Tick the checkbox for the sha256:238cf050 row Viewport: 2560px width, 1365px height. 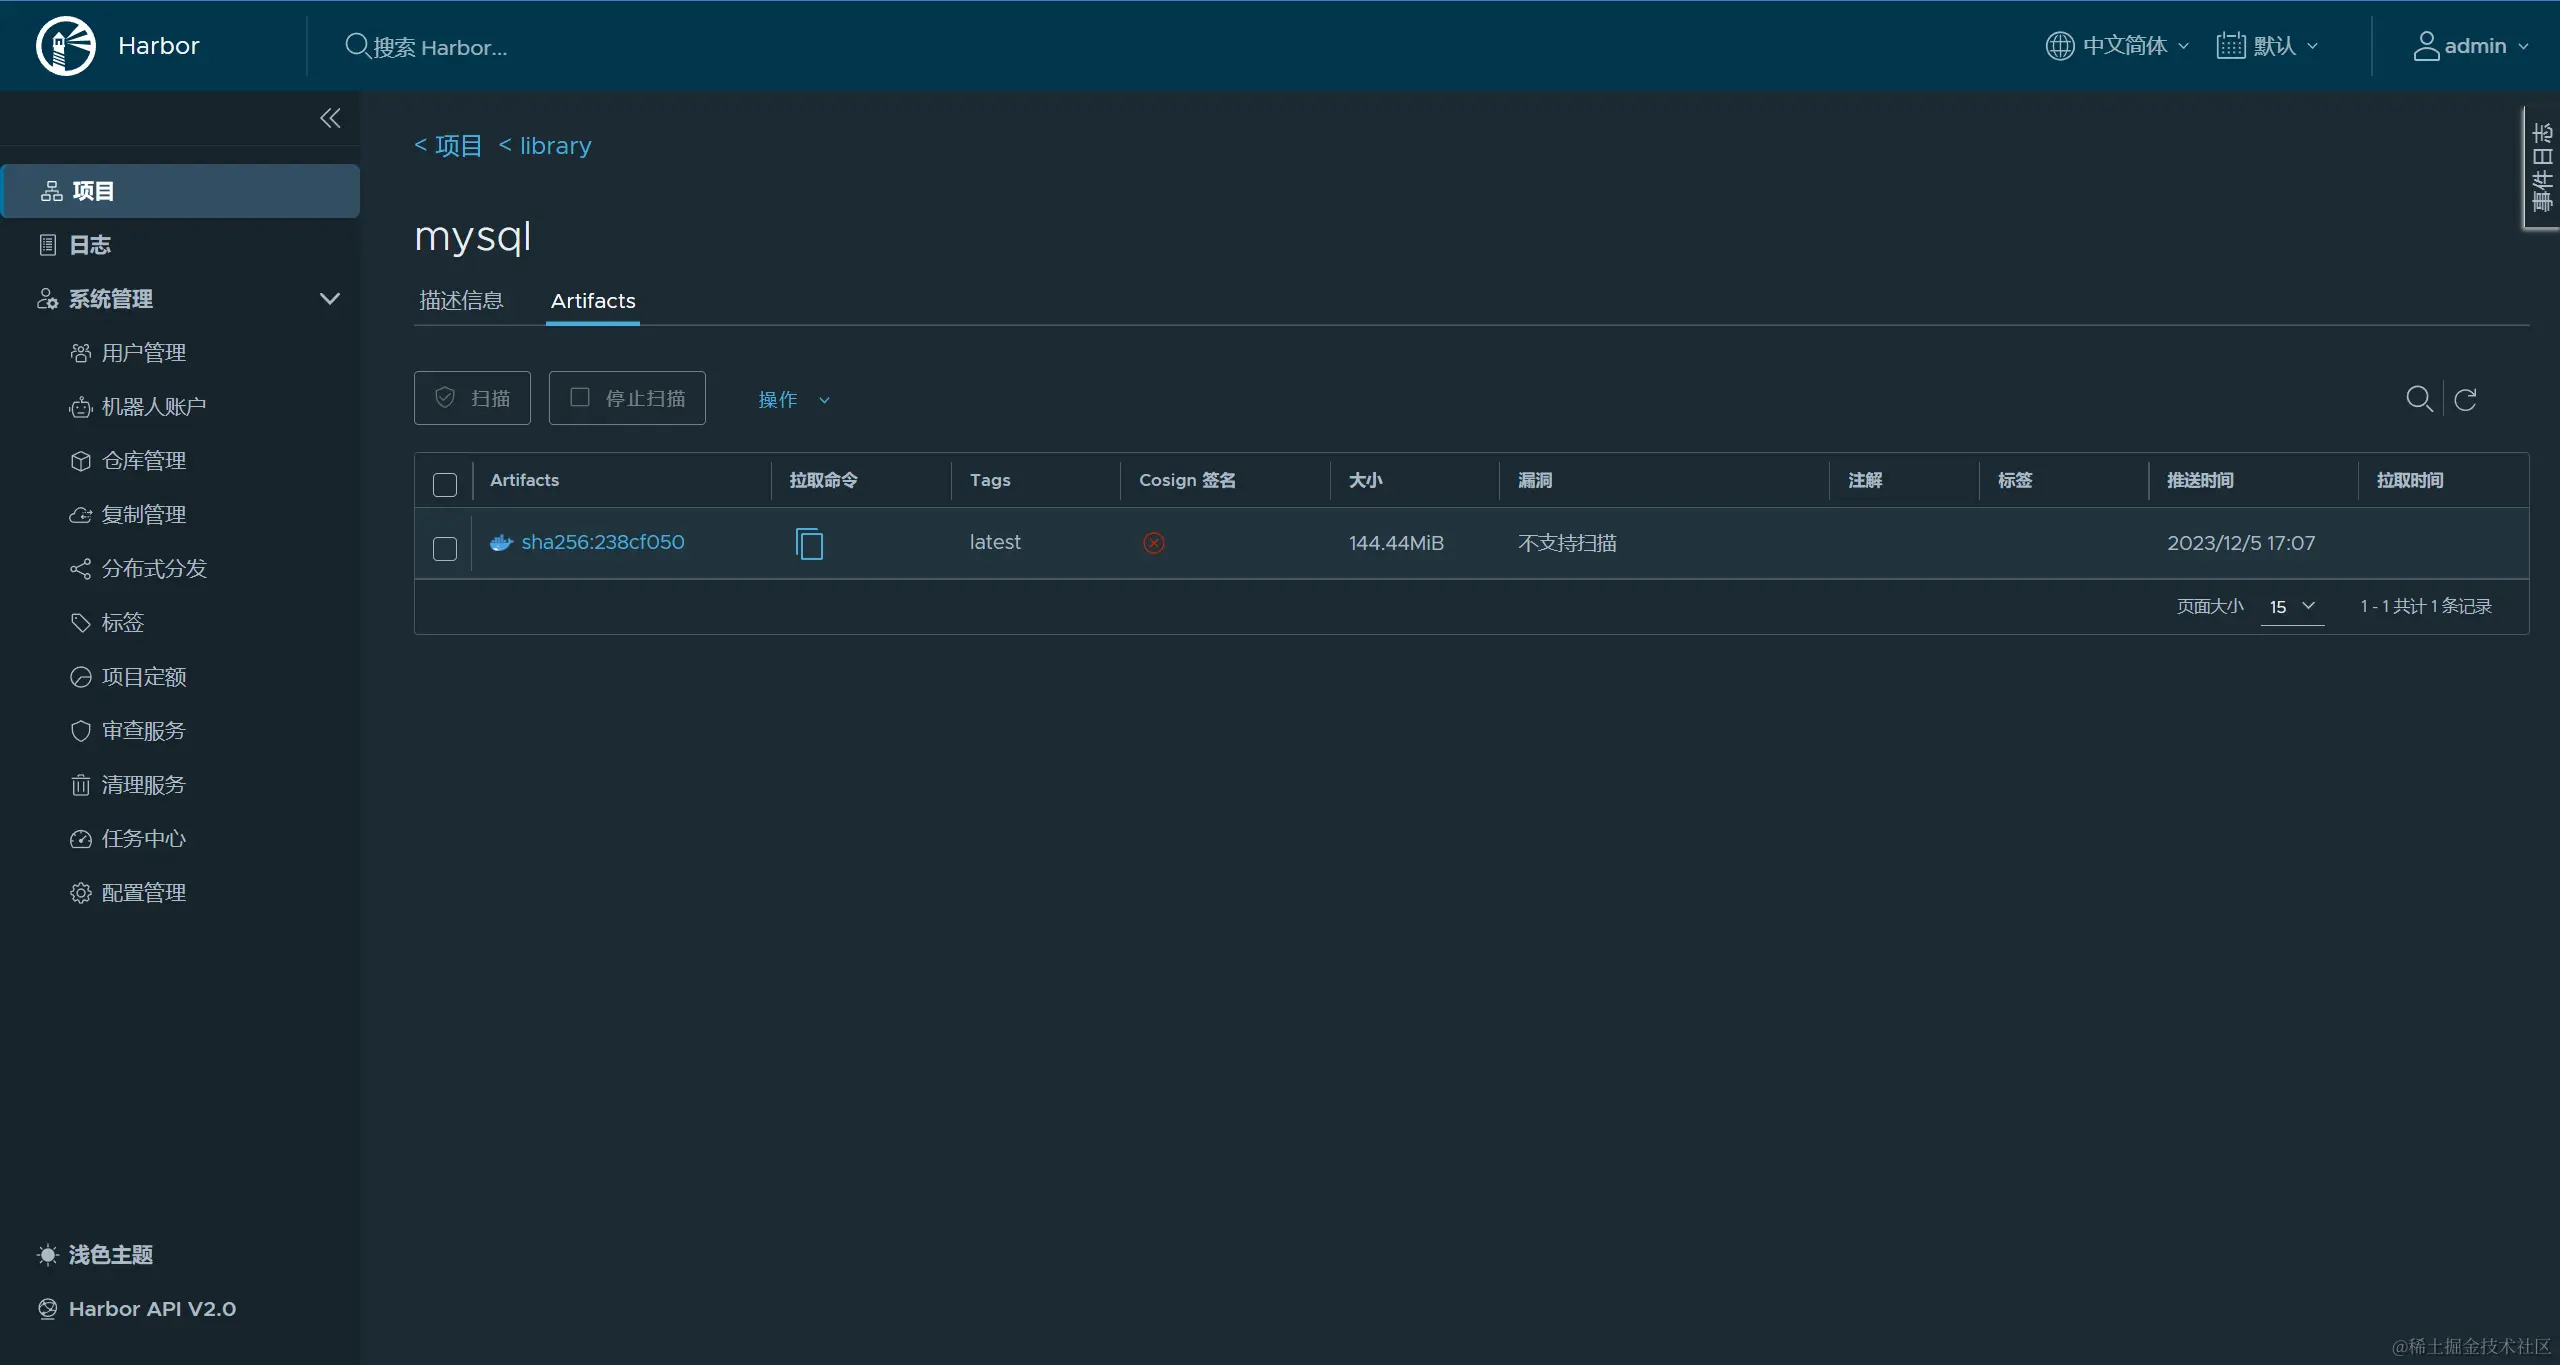point(445,549)
